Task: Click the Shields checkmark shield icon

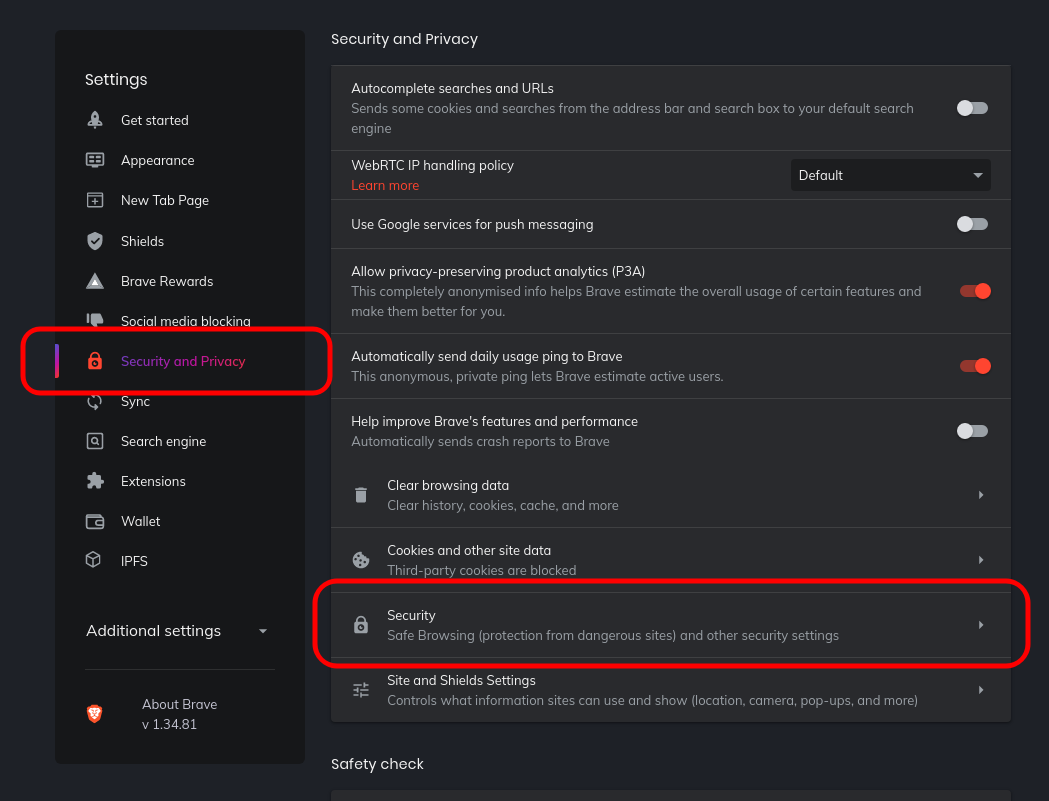Action: (x=95, y=241)
